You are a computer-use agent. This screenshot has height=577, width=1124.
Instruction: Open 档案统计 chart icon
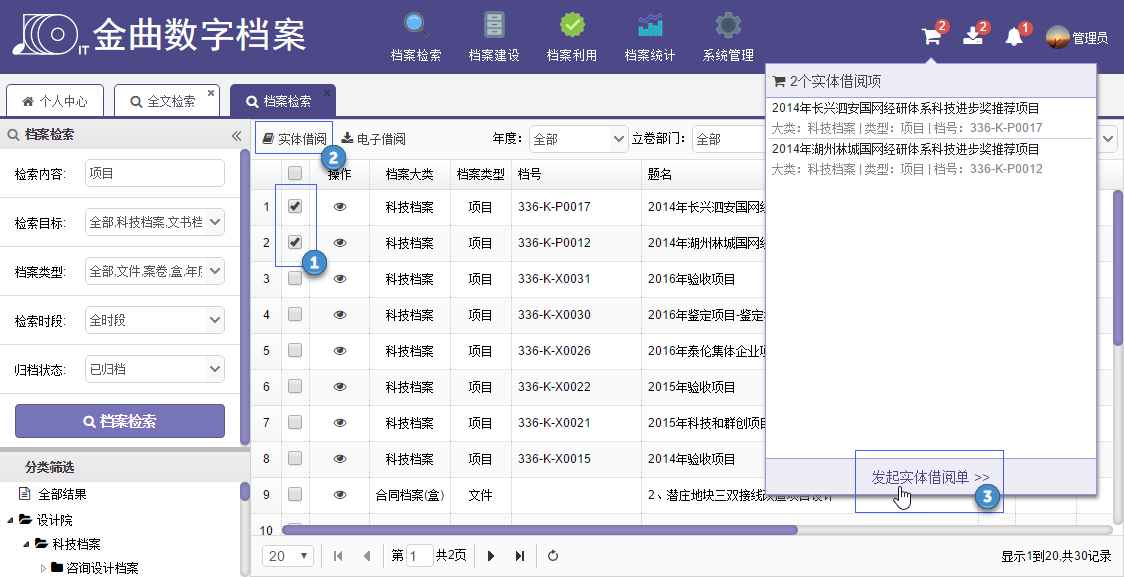[x=650, y=25]
